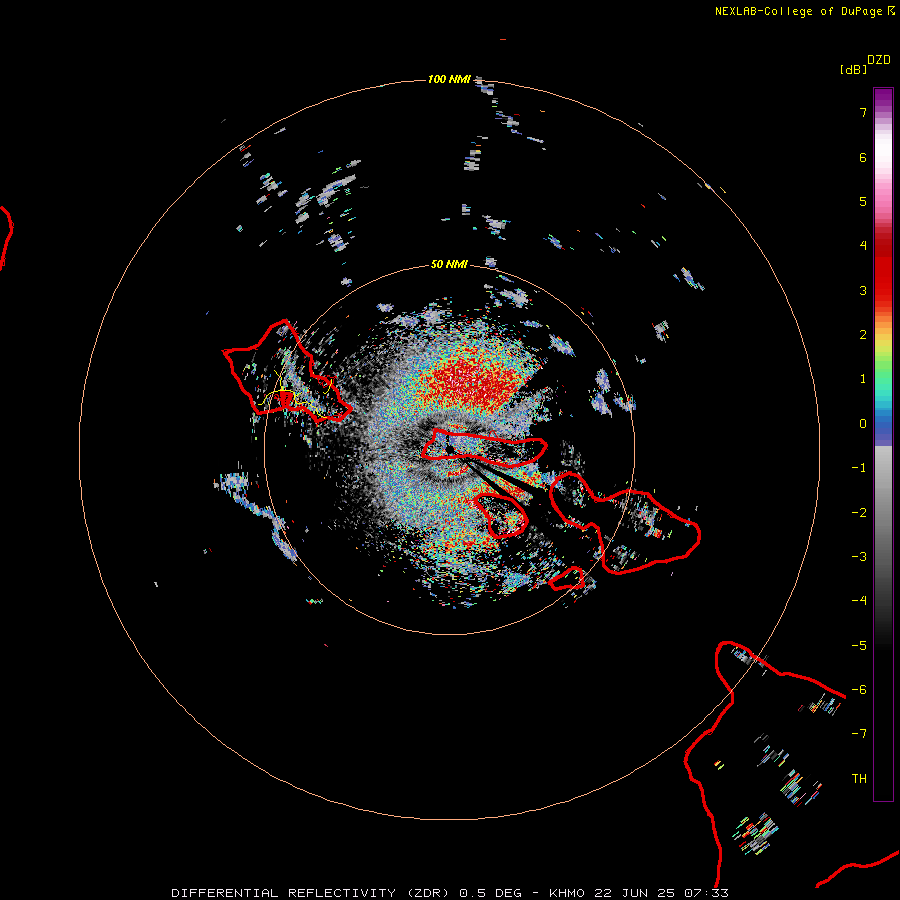The height and width of the screenshot is (900, 900).
Task: Click the 7 value on color scale
Action: tap(863, 112)
